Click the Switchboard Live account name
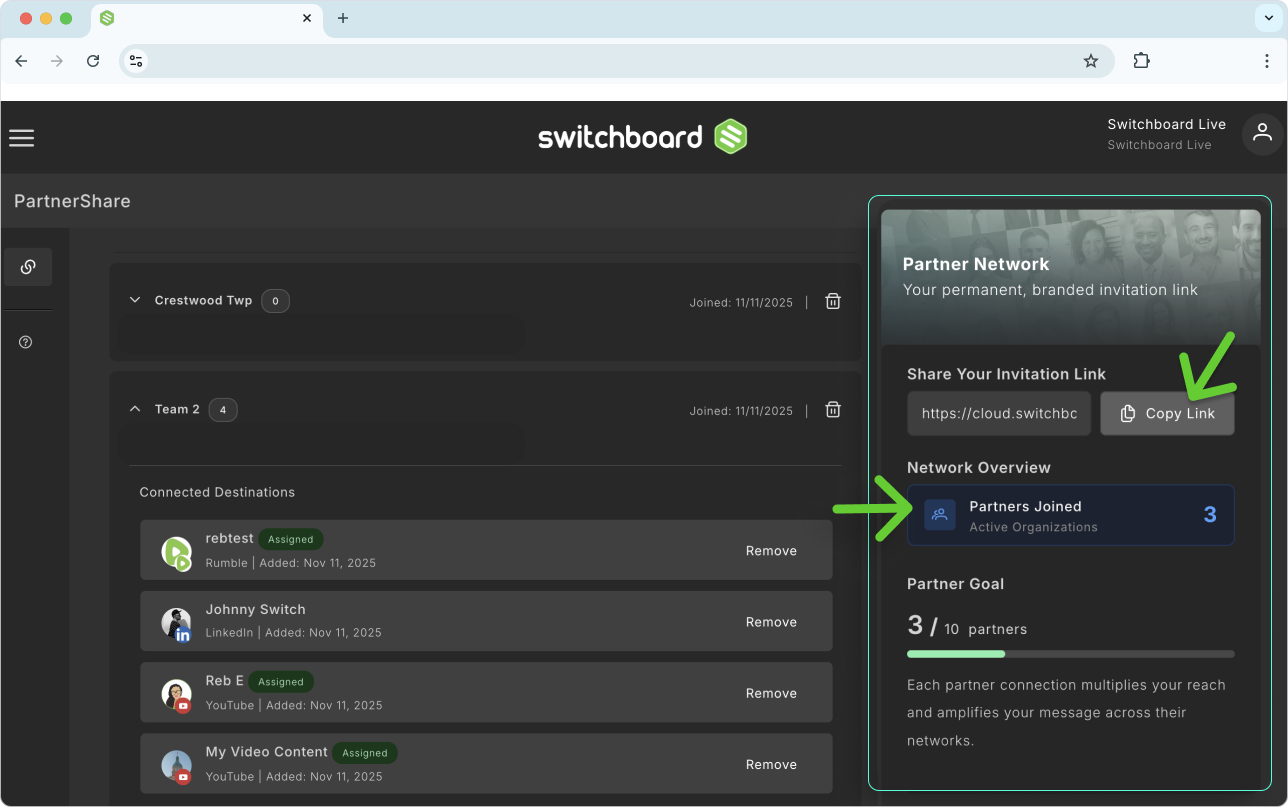The height and width of the screenshot is (807, 1288). pyautogui.click(x=1166, y=124)
